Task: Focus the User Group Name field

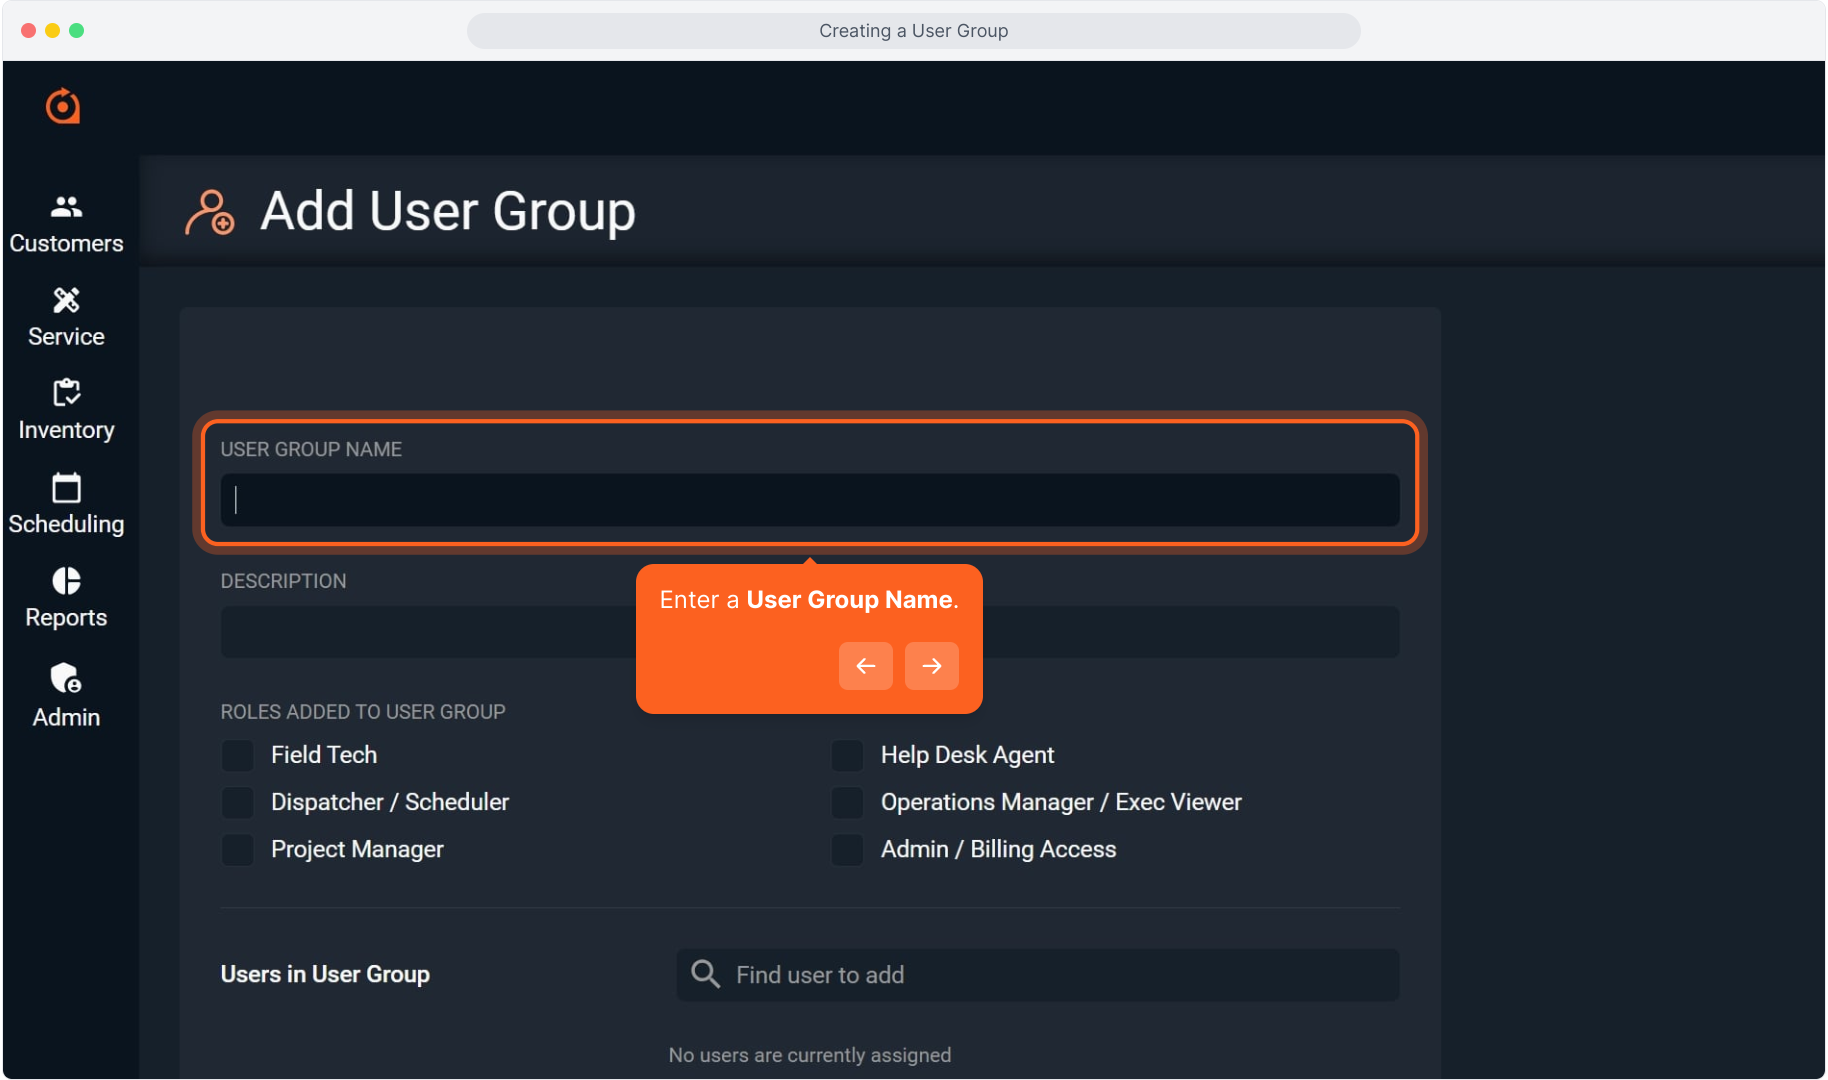Action: point(809,500)
